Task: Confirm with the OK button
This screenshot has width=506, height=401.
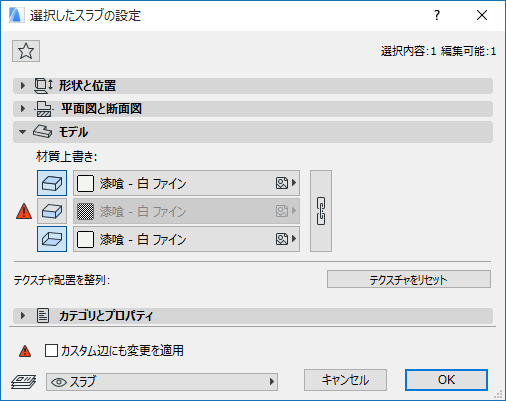Action: [446, 380]
